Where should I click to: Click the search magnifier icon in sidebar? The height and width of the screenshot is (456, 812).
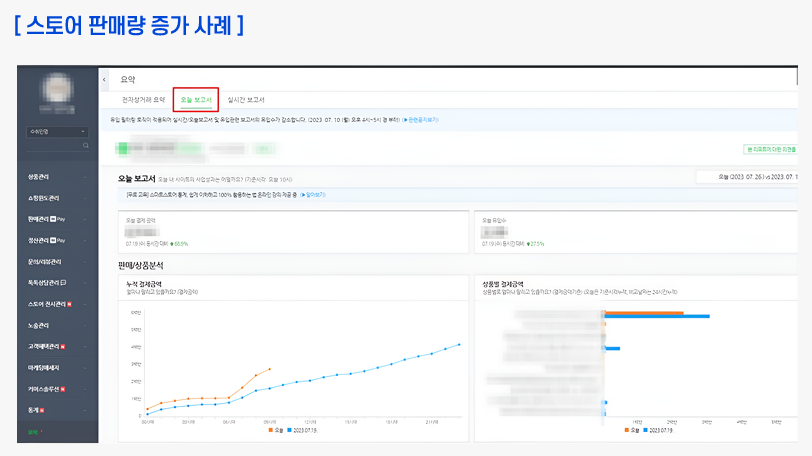click(86, 145)
